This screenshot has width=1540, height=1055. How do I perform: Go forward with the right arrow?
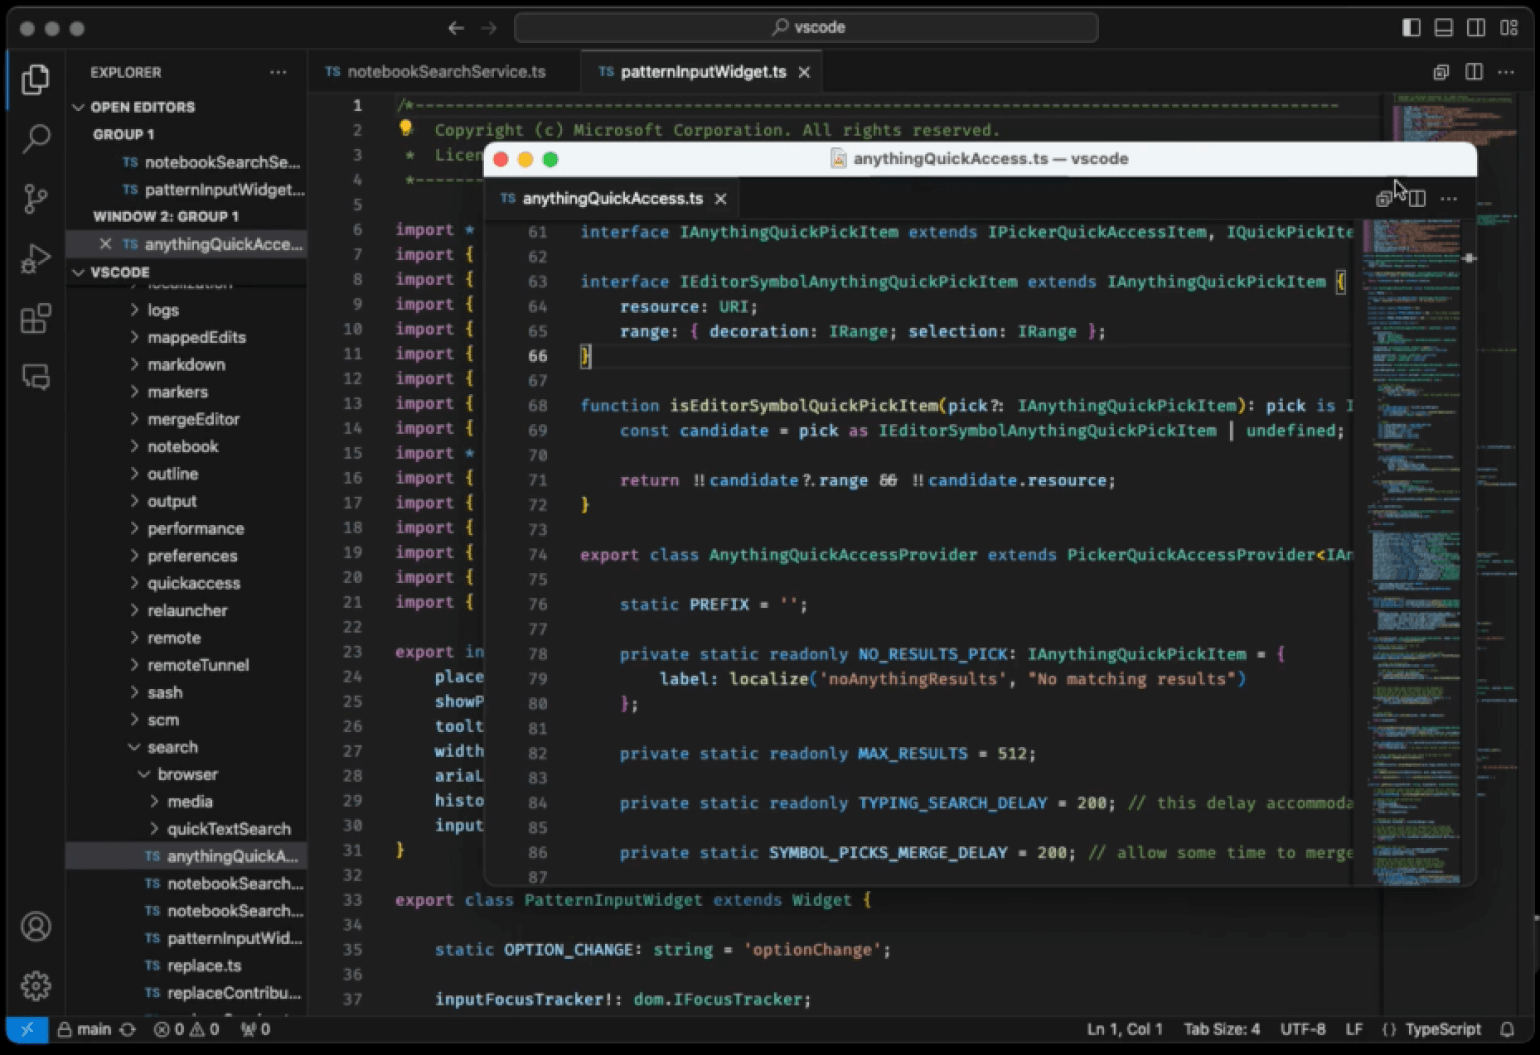489,28
